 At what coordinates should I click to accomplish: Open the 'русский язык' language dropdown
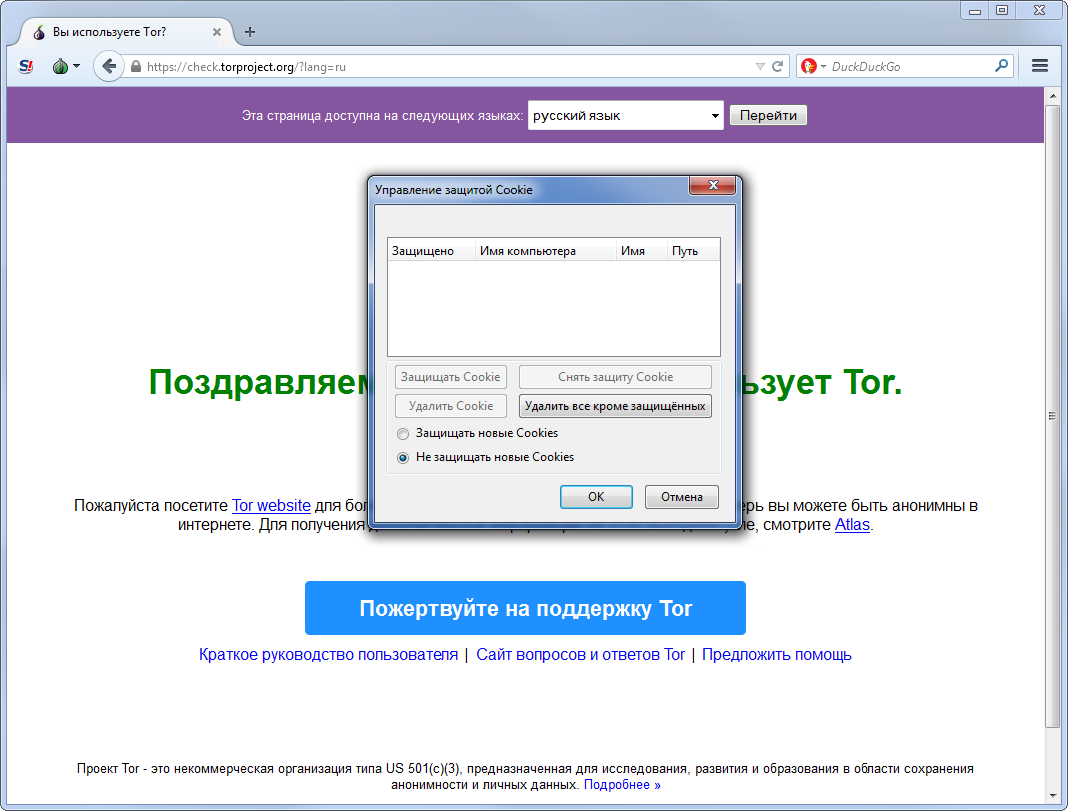coord(625,116)
